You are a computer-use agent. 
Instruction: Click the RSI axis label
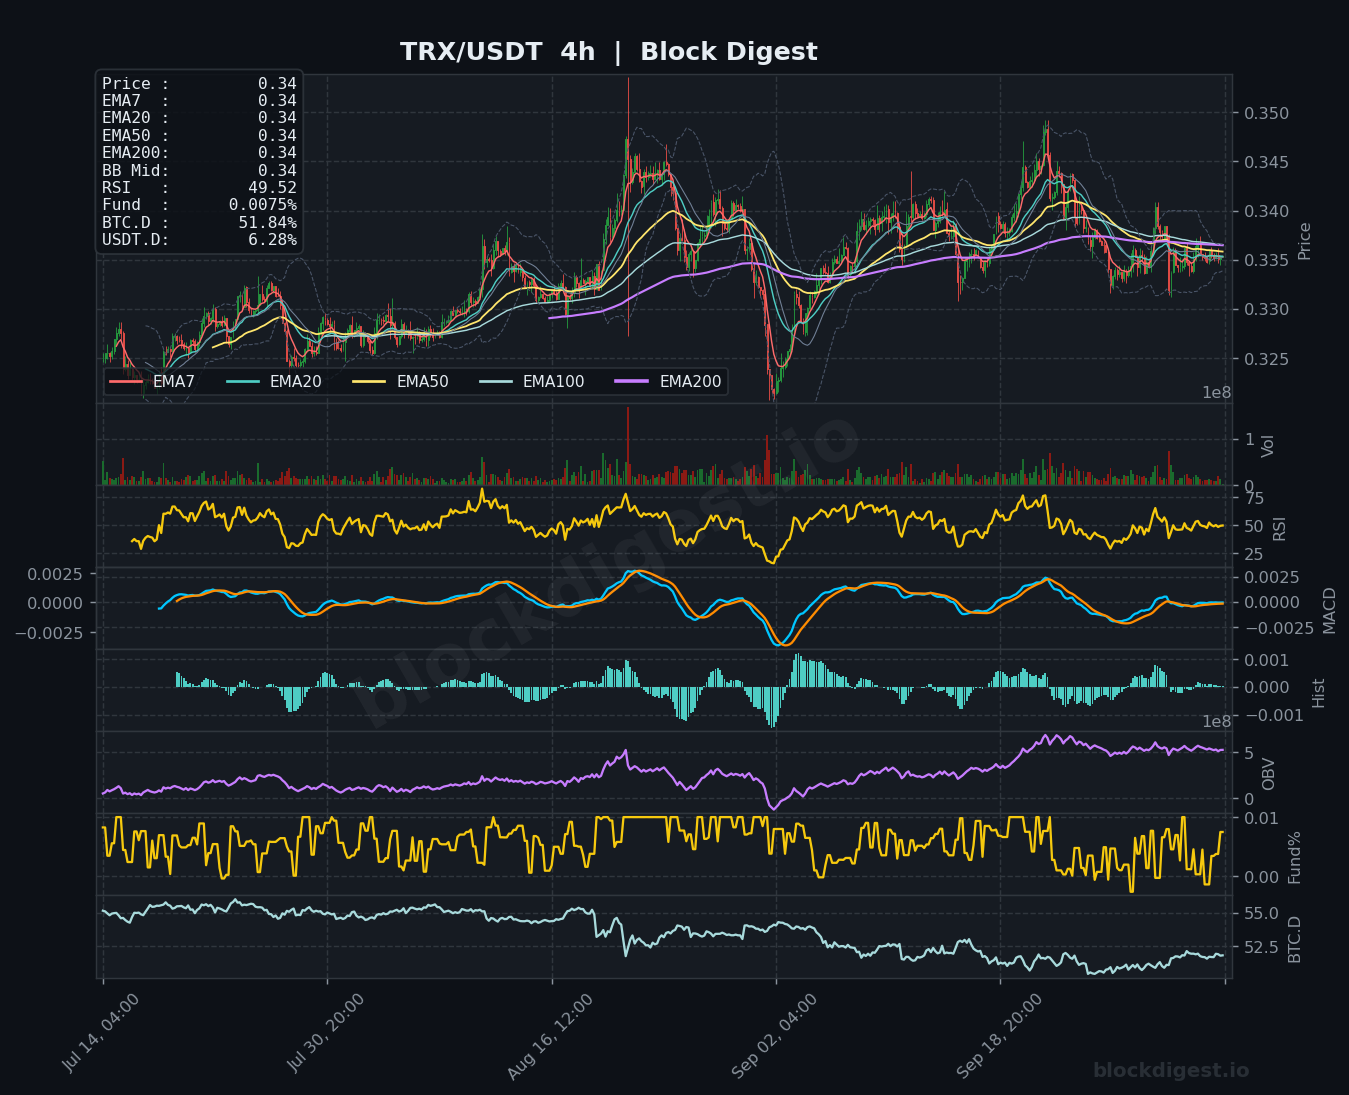(1280, 528)
